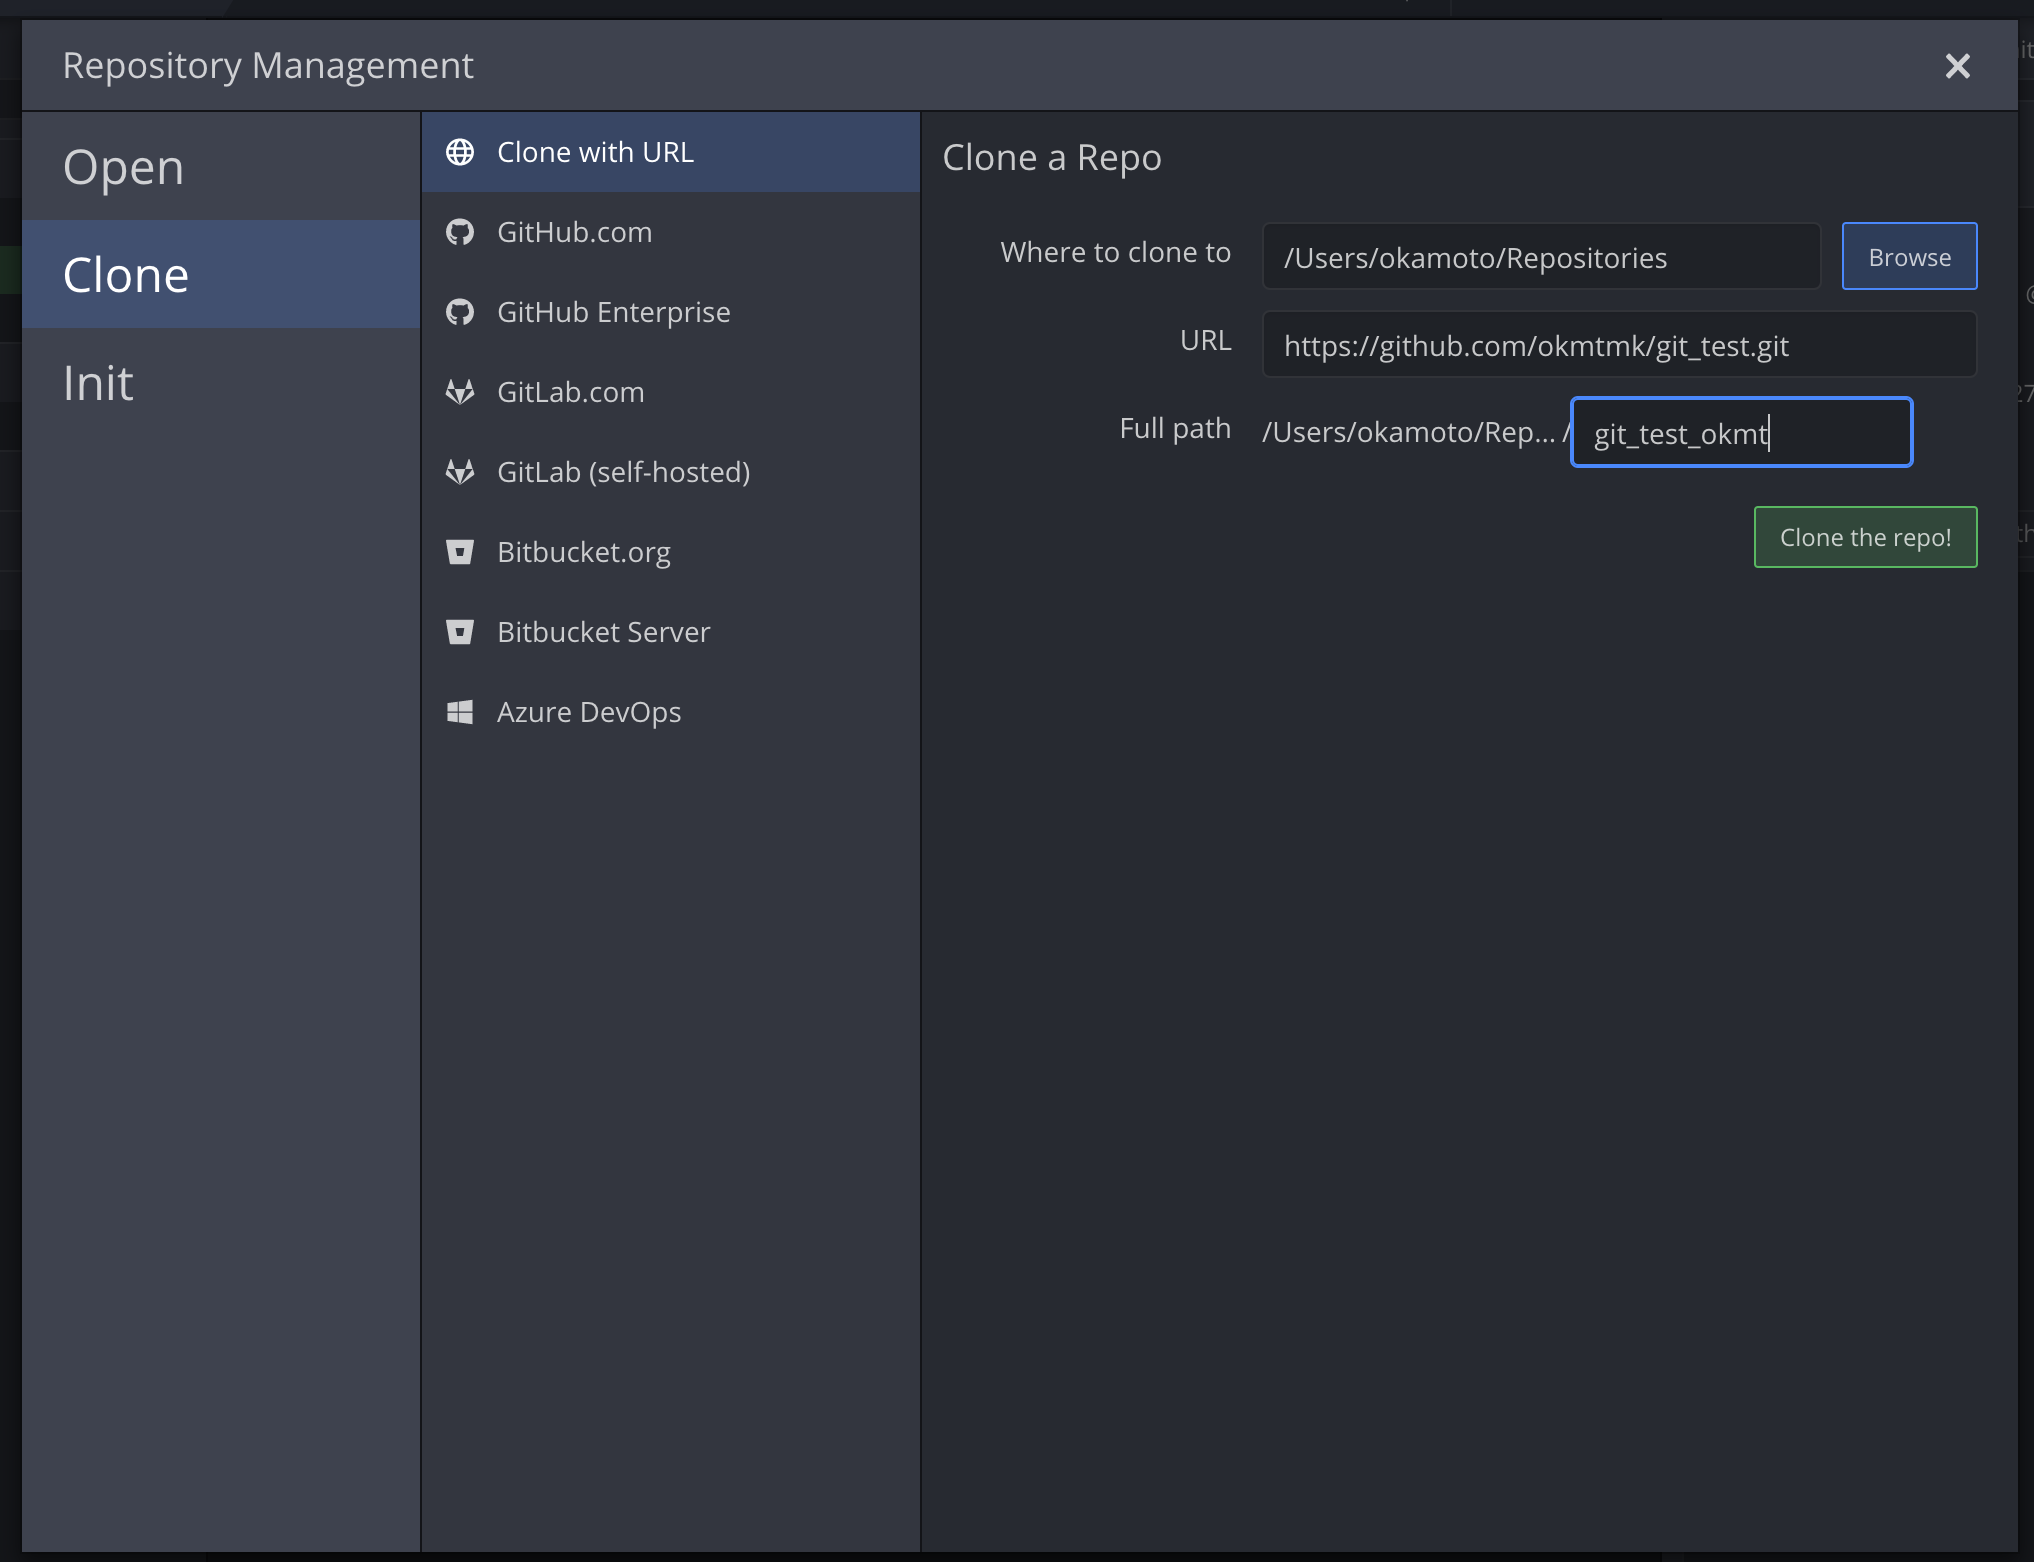Switch to the Open section

tap(221, 166)
